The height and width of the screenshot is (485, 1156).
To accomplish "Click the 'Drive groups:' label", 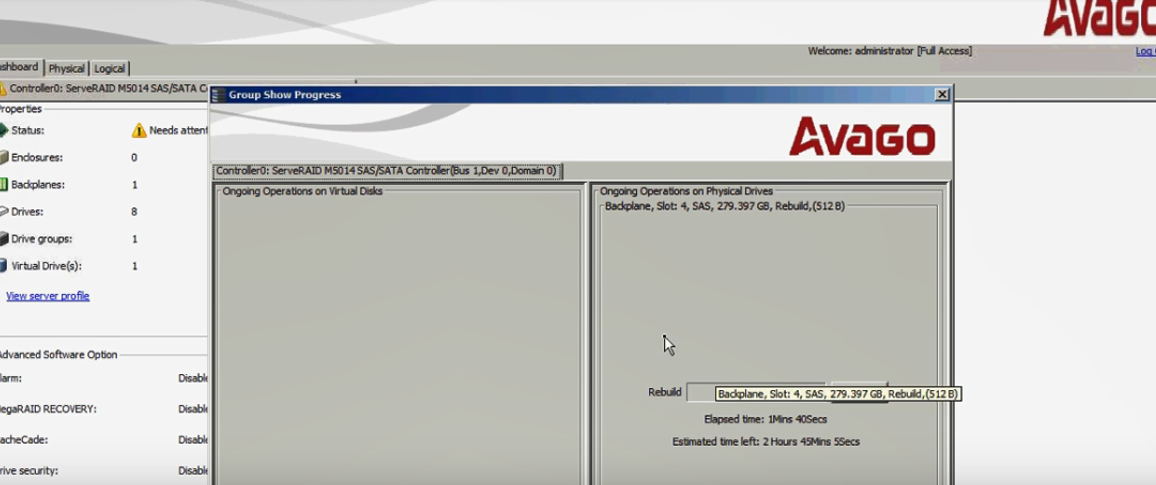I will point(41,240).
